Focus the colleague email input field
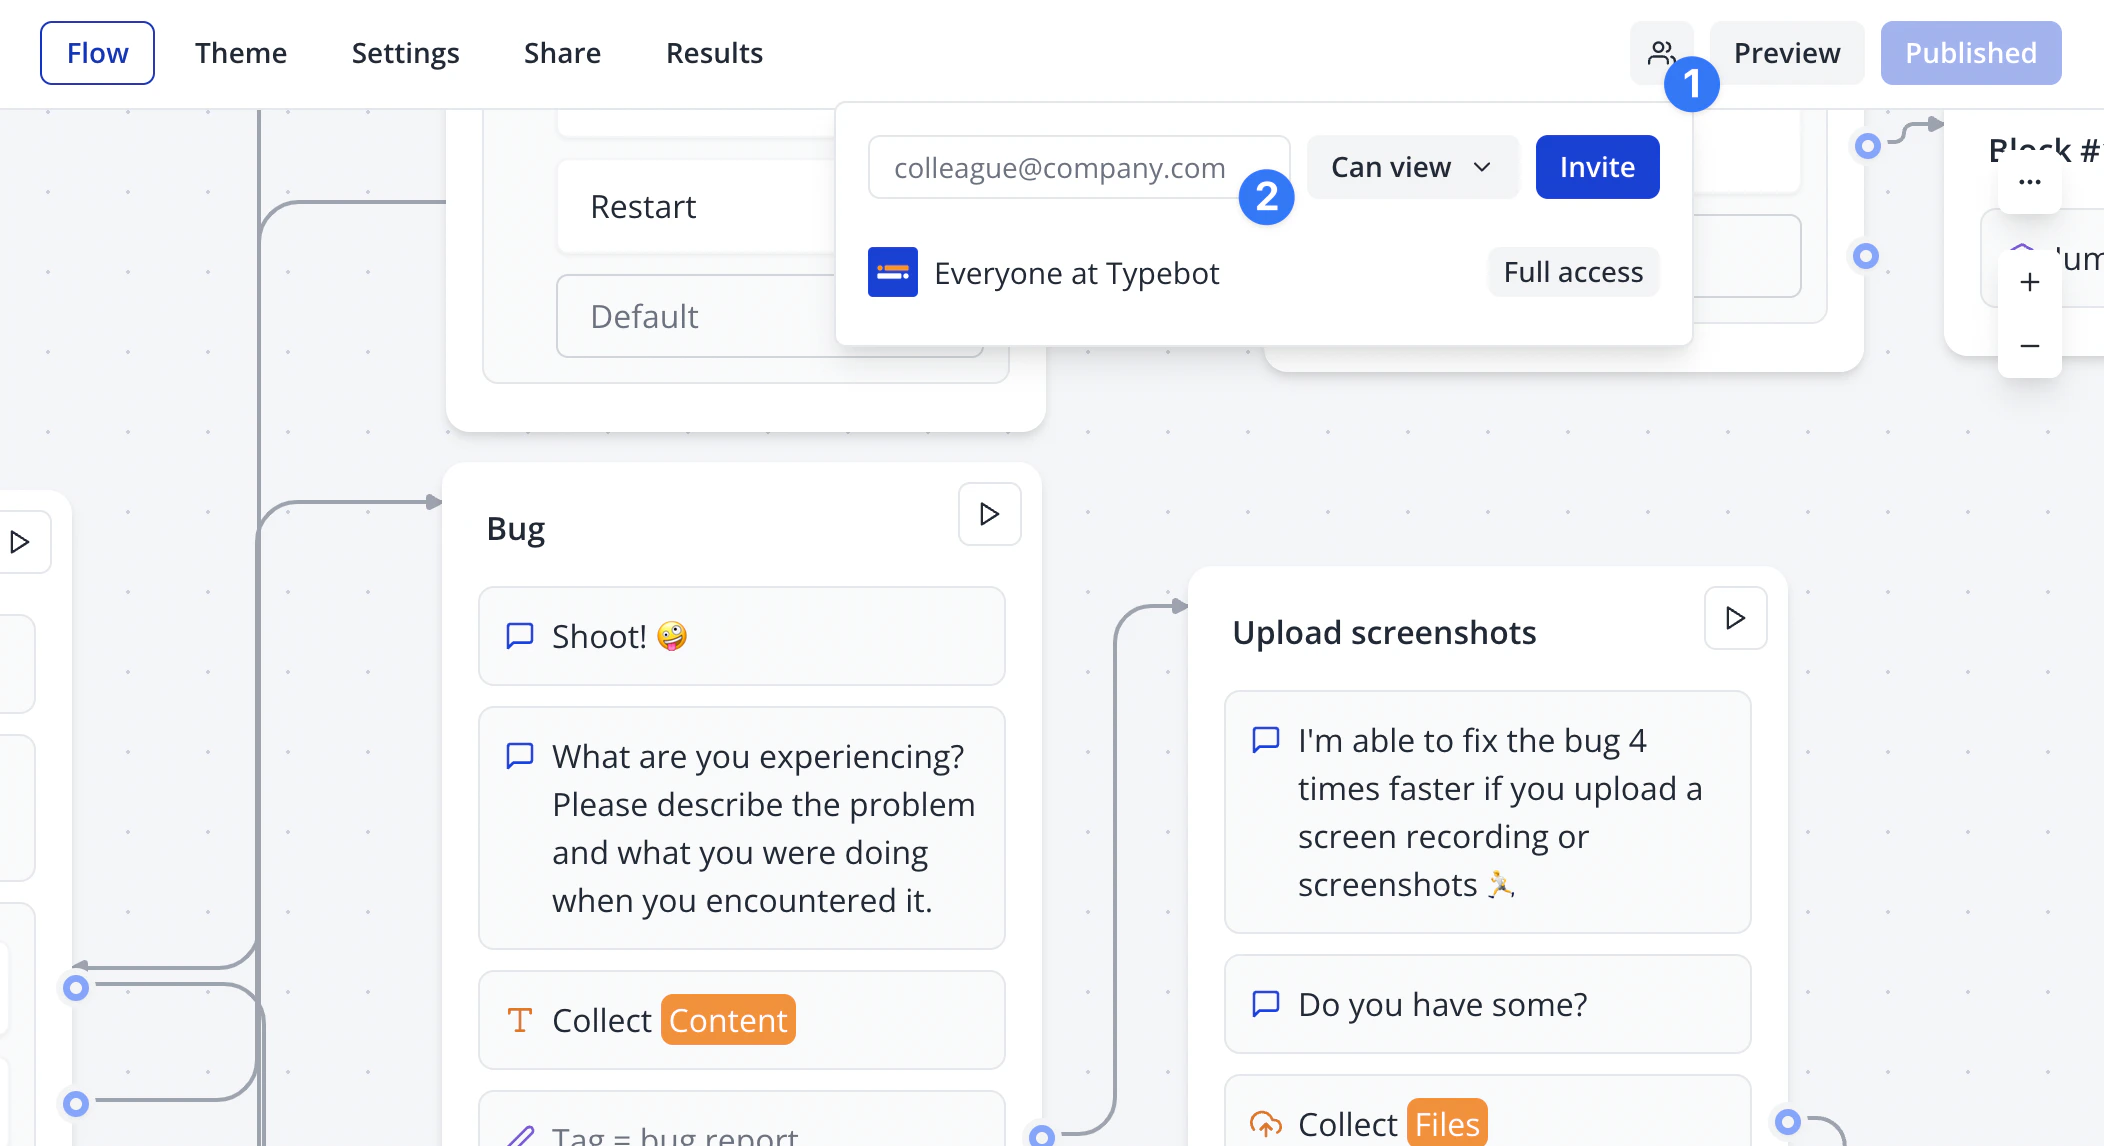2104x1146 pixels. 1060,167
